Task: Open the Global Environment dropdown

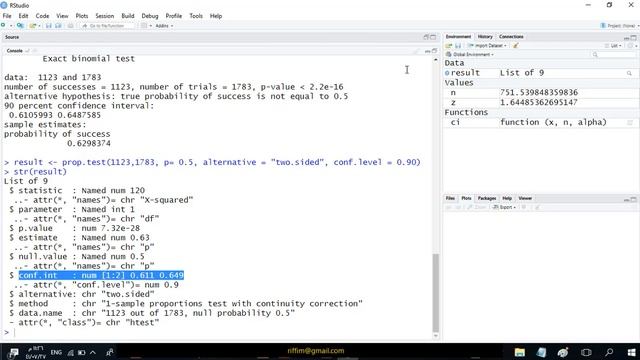Action: point(470,54)
